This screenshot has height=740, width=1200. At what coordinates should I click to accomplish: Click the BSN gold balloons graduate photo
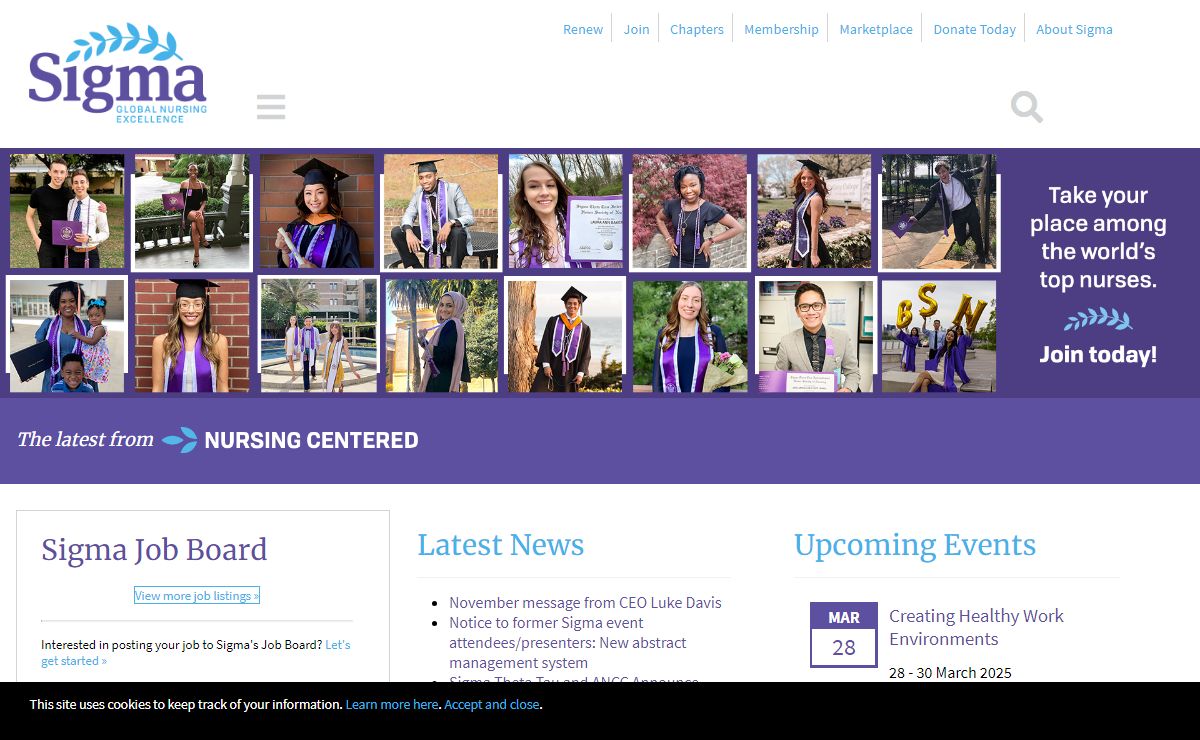point(938,336)
